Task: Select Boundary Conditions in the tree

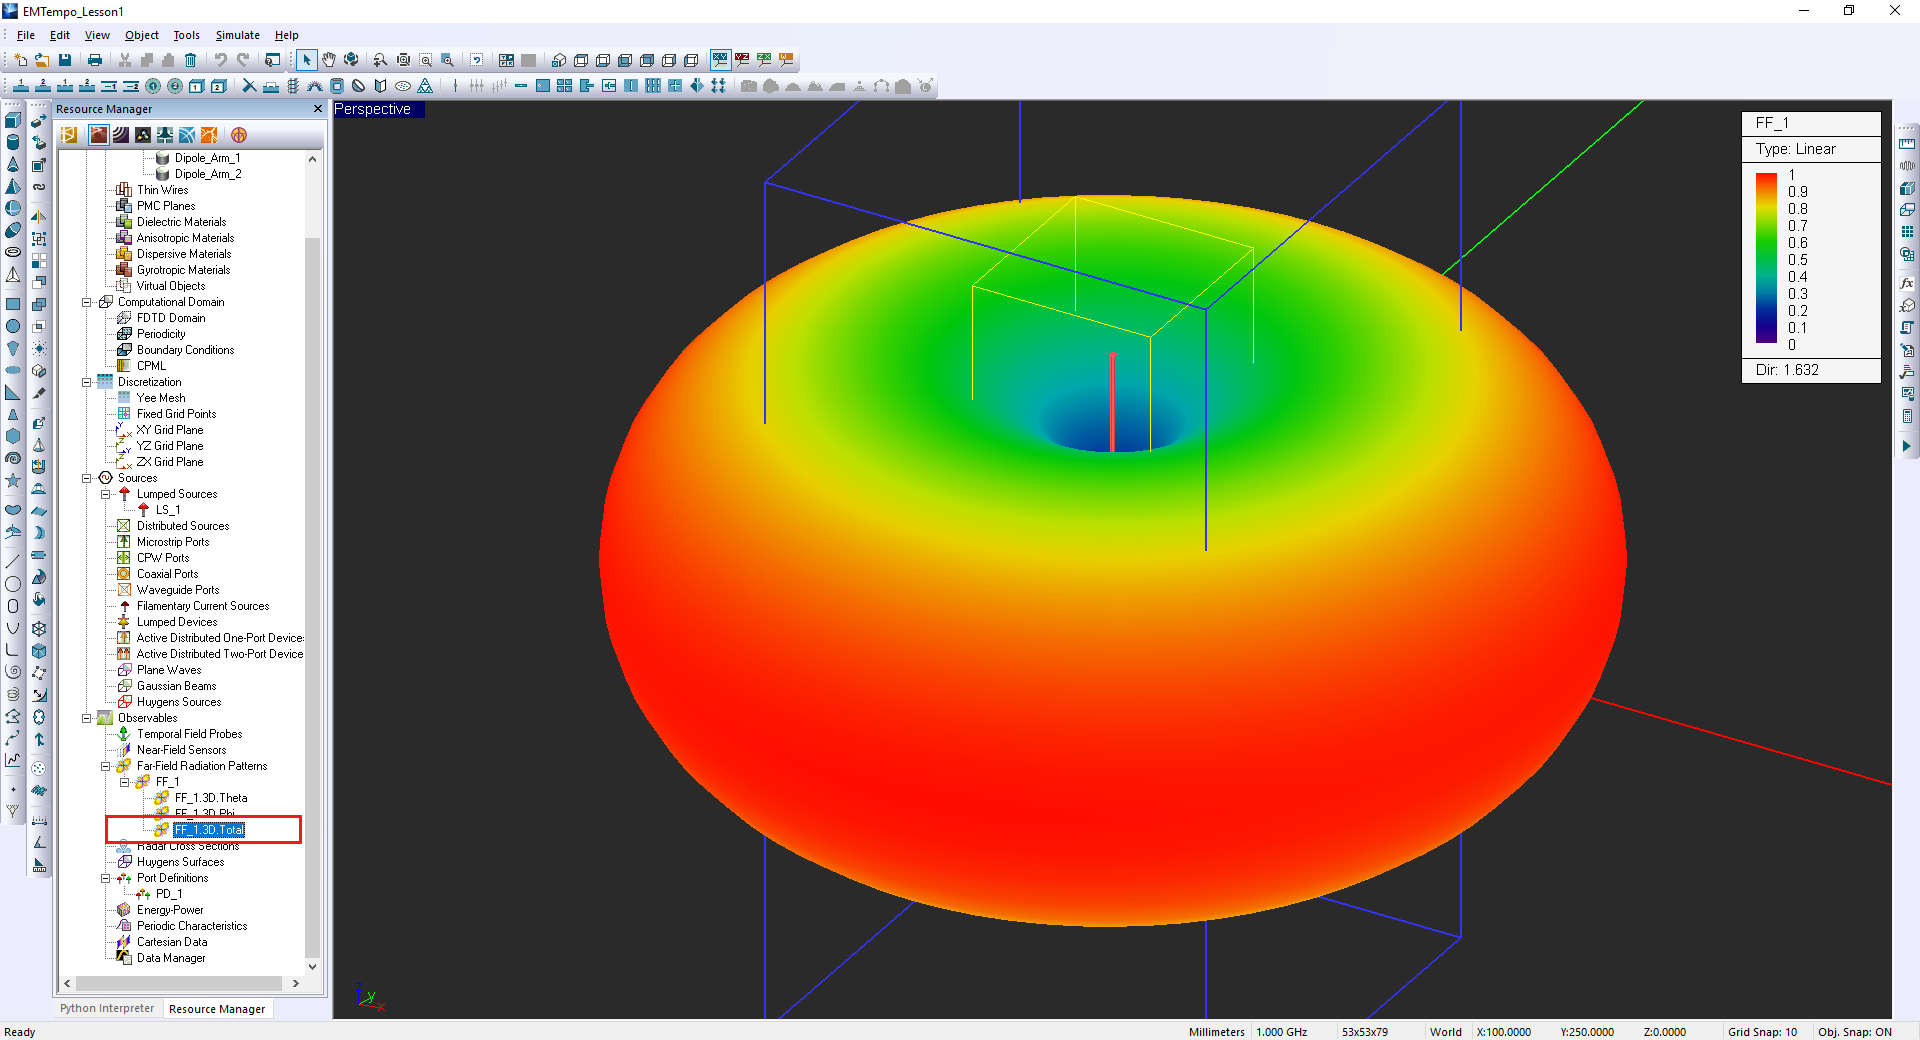Action: [185, 350]
